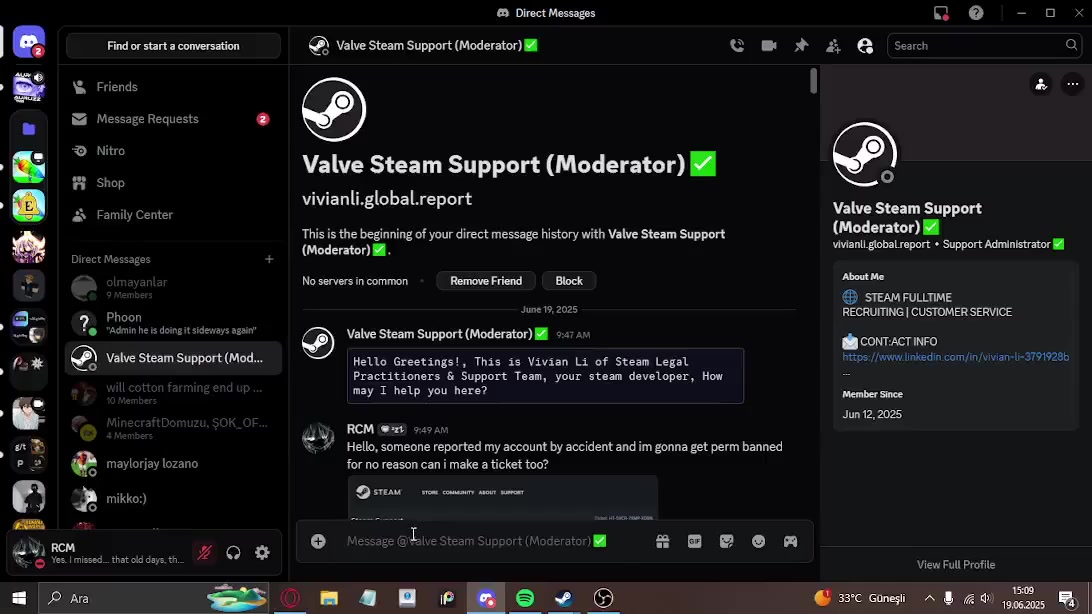This screenshot has height=614, width=1092.
Task: Add friends to DM icon
Action: pyautogui.click(x=833, y=46)
